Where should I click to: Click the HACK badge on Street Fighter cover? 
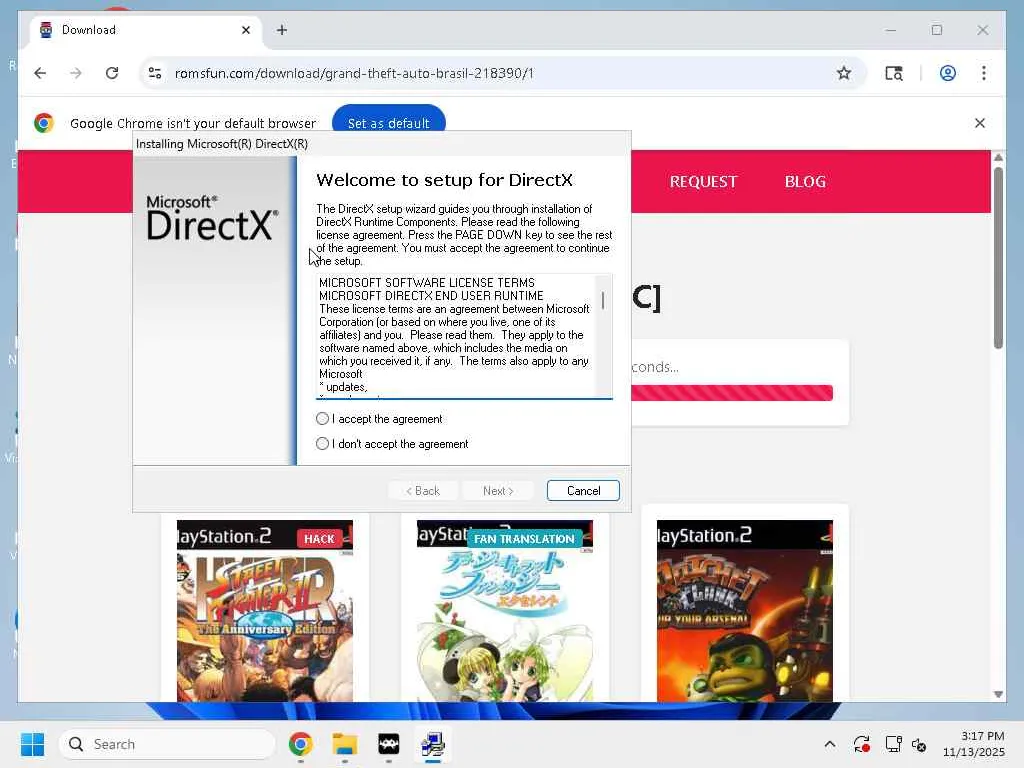[319, 539]
